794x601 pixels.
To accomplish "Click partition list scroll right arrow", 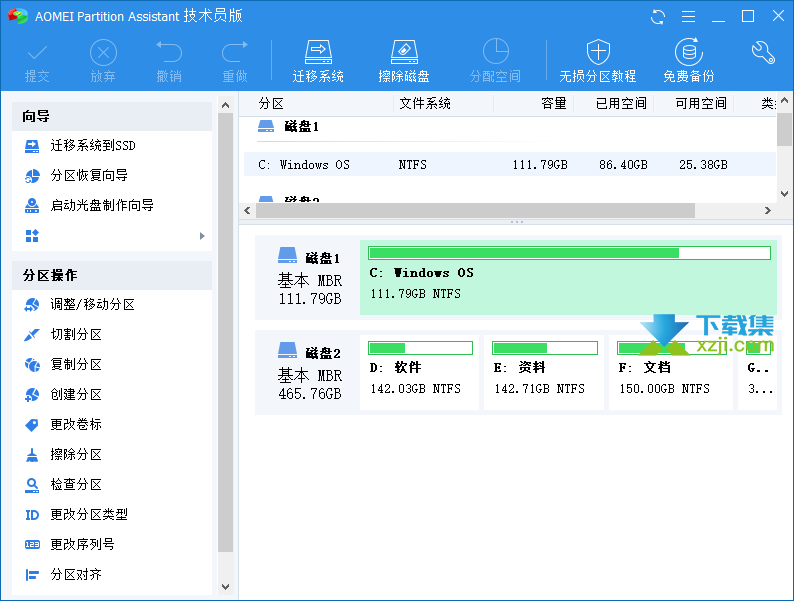I will (768, 210).
